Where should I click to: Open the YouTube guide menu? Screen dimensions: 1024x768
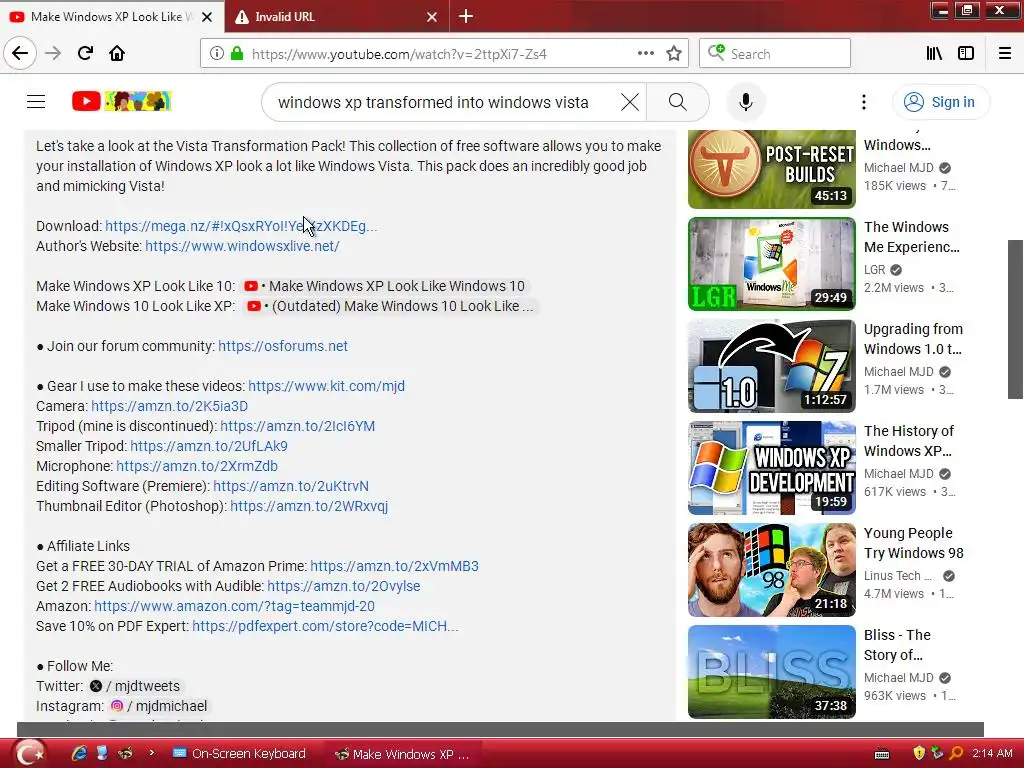36,102
